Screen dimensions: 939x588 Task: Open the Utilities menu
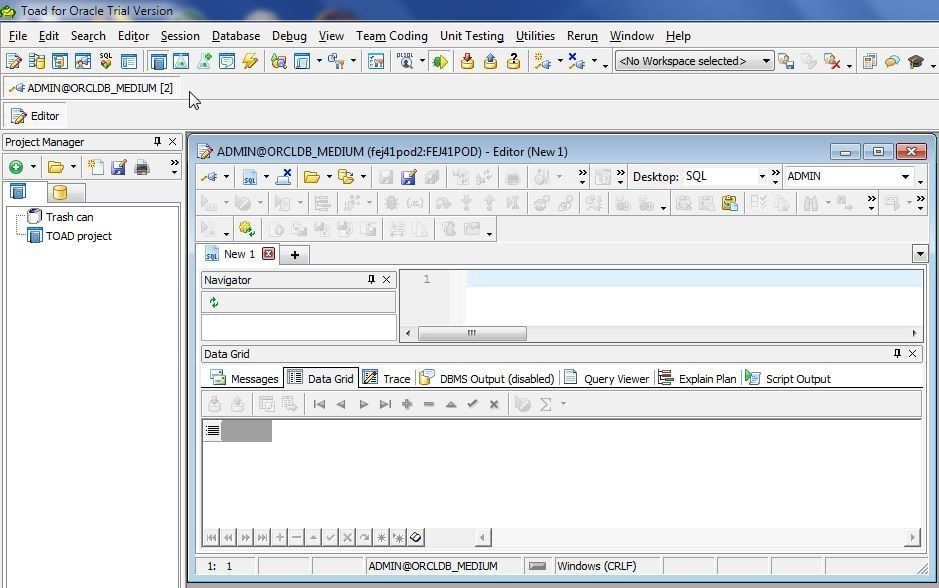coord(535,36)
